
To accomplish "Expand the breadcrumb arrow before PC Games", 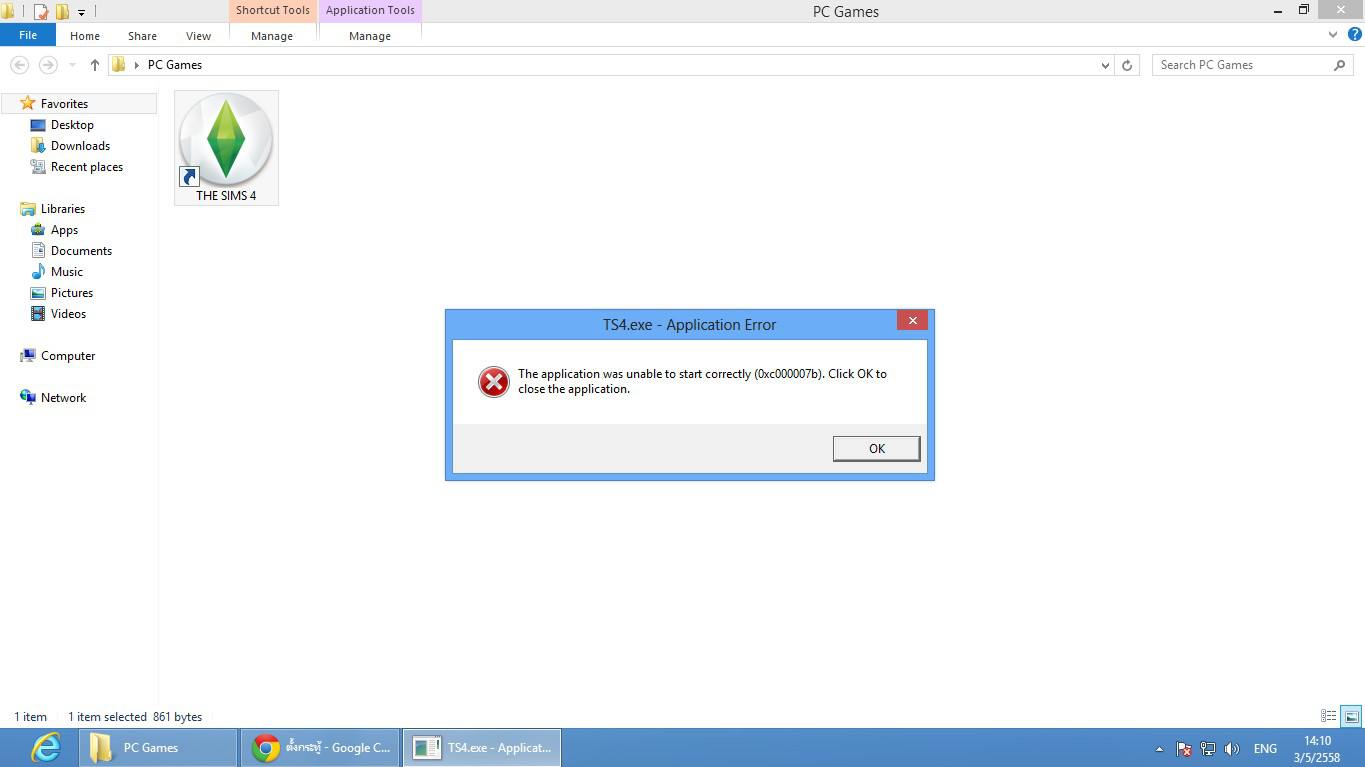I will pyautogui.click(x=137, y=65).
